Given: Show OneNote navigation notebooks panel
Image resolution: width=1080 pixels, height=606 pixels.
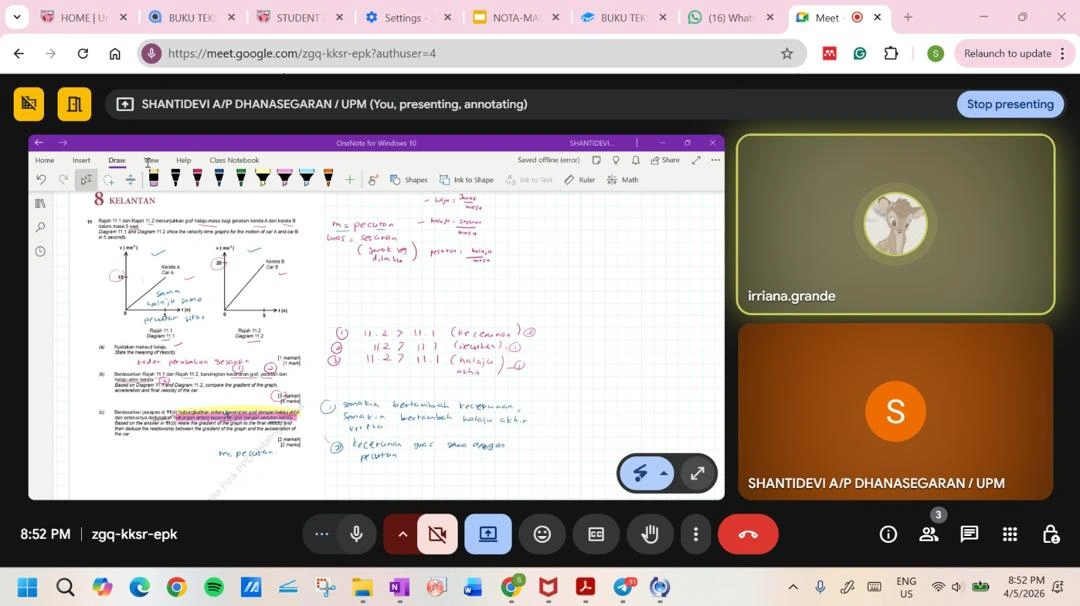Looking at the screenshot, I should click(41, 203).
